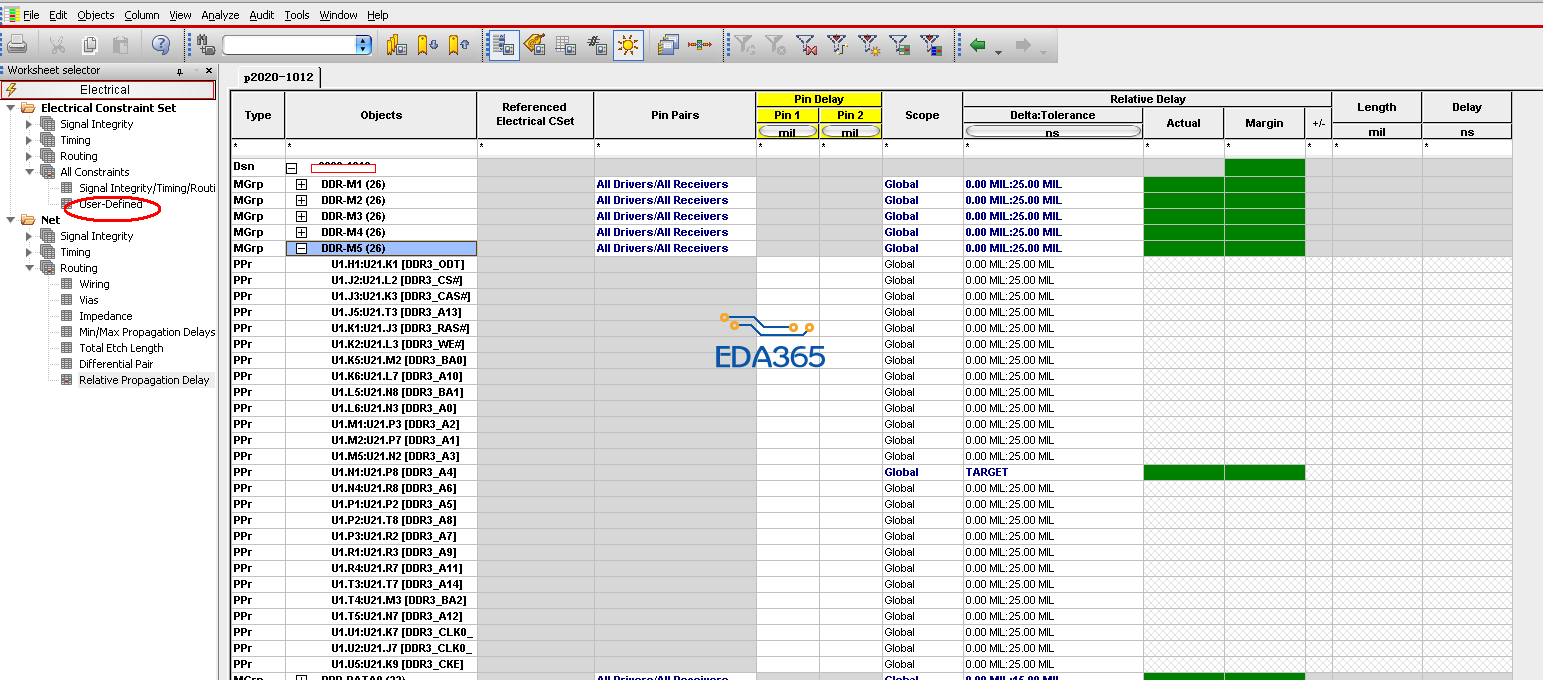Click the Print icon in the toolbar
Image resolution: width=1543 pixels, height=680 pixels.
click(17, 45)
